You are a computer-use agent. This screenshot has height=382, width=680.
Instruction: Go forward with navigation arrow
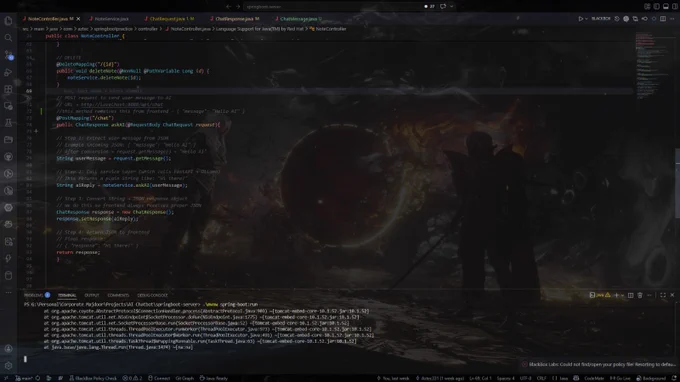pyautogui.click(x=238, y=7)
